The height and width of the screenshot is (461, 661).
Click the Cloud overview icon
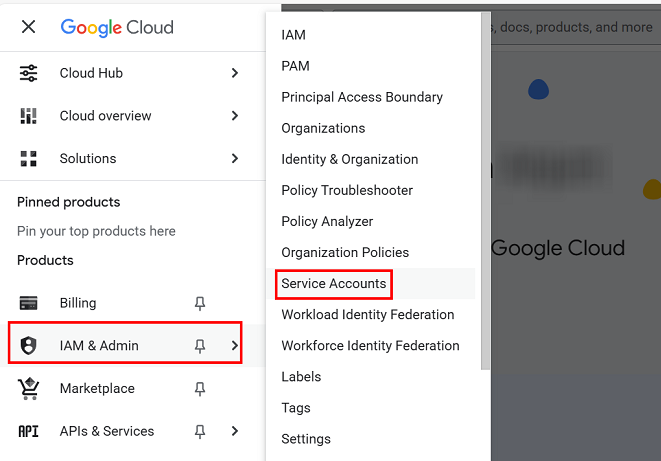click(29, 116)
